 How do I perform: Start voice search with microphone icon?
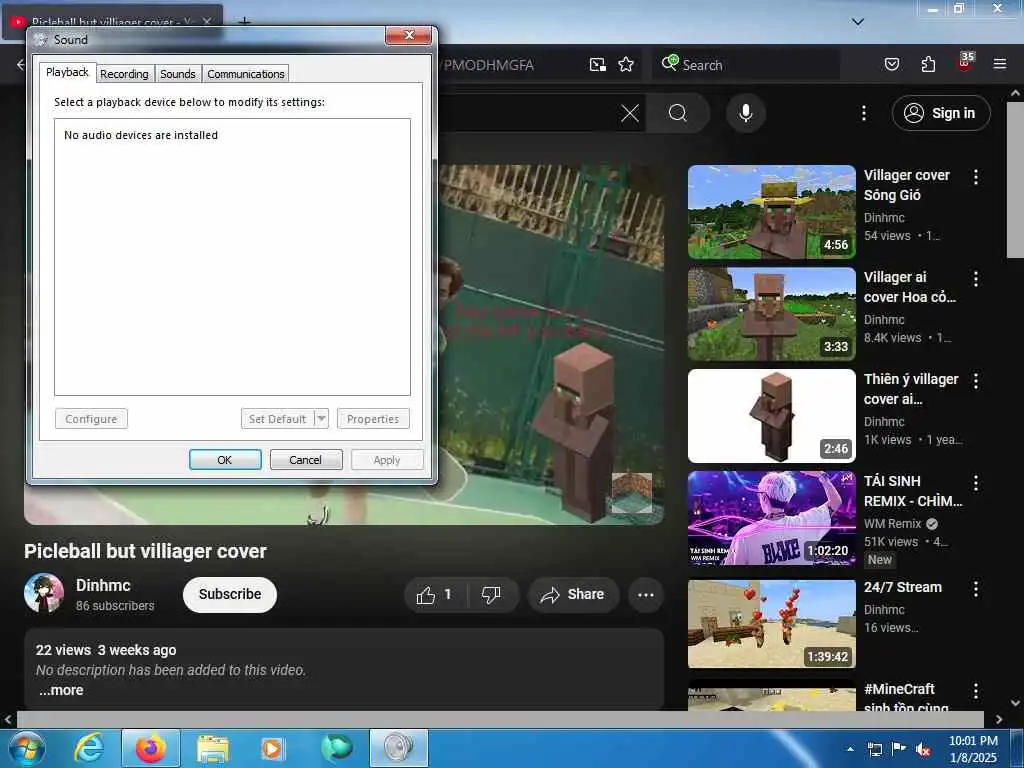pos(745,114)
